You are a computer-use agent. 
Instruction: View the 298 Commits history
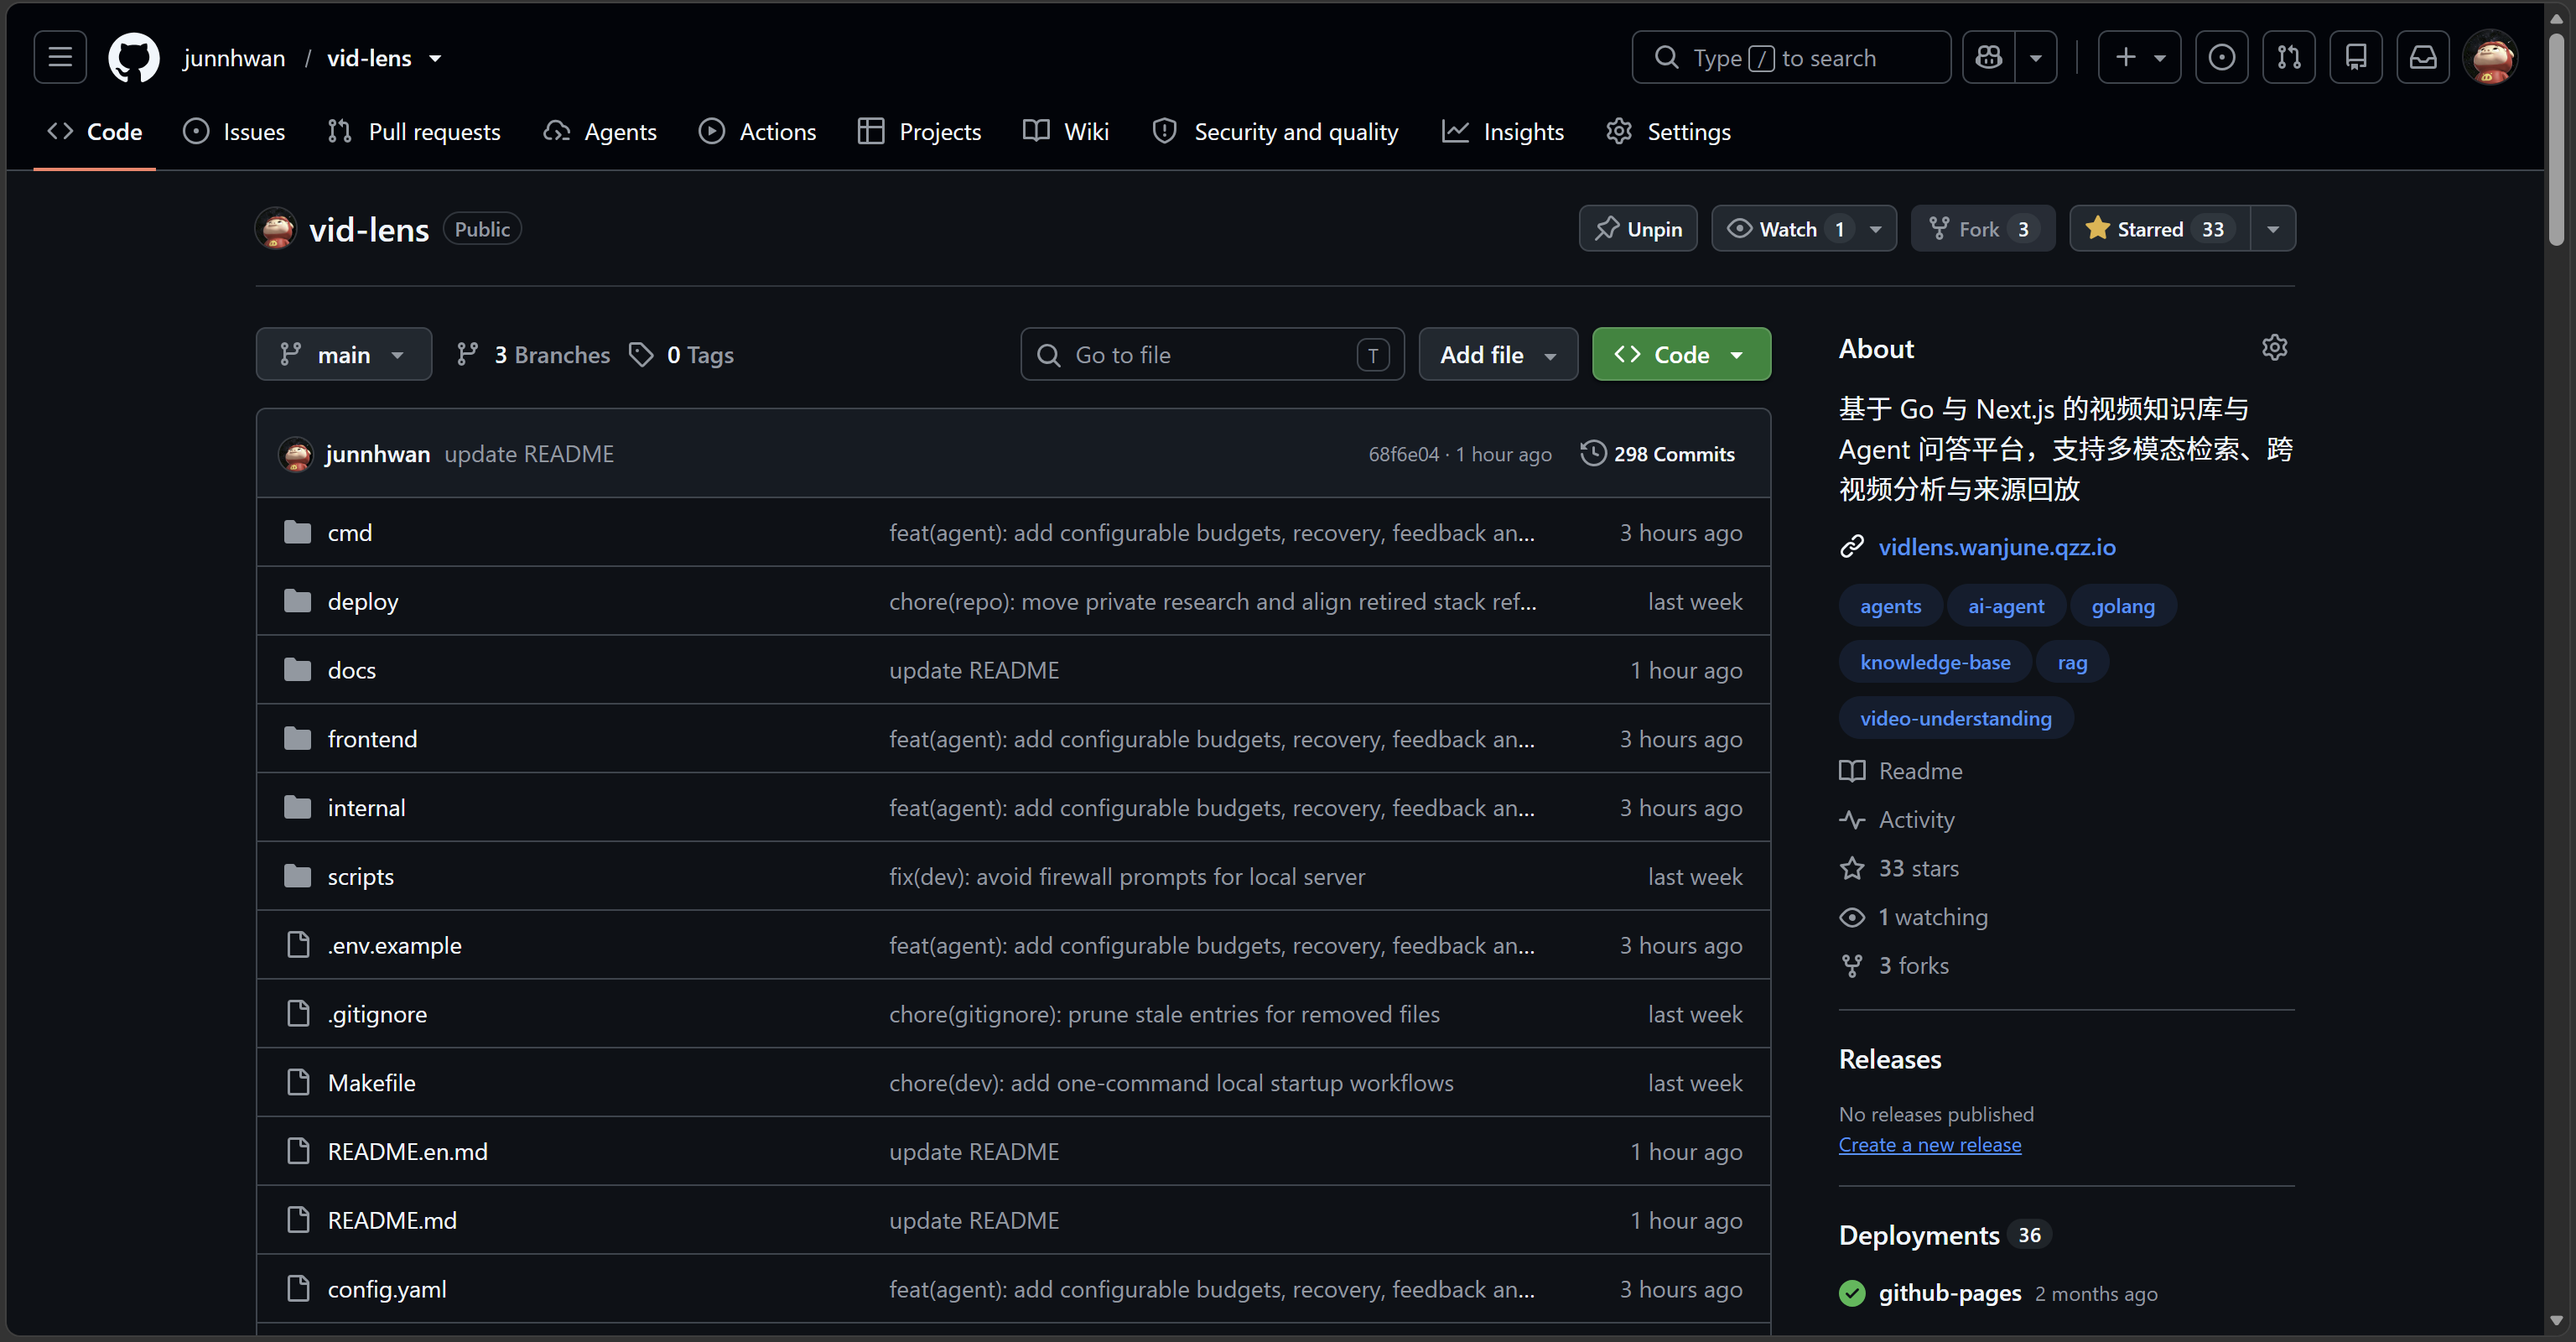tap(1658, 454)
